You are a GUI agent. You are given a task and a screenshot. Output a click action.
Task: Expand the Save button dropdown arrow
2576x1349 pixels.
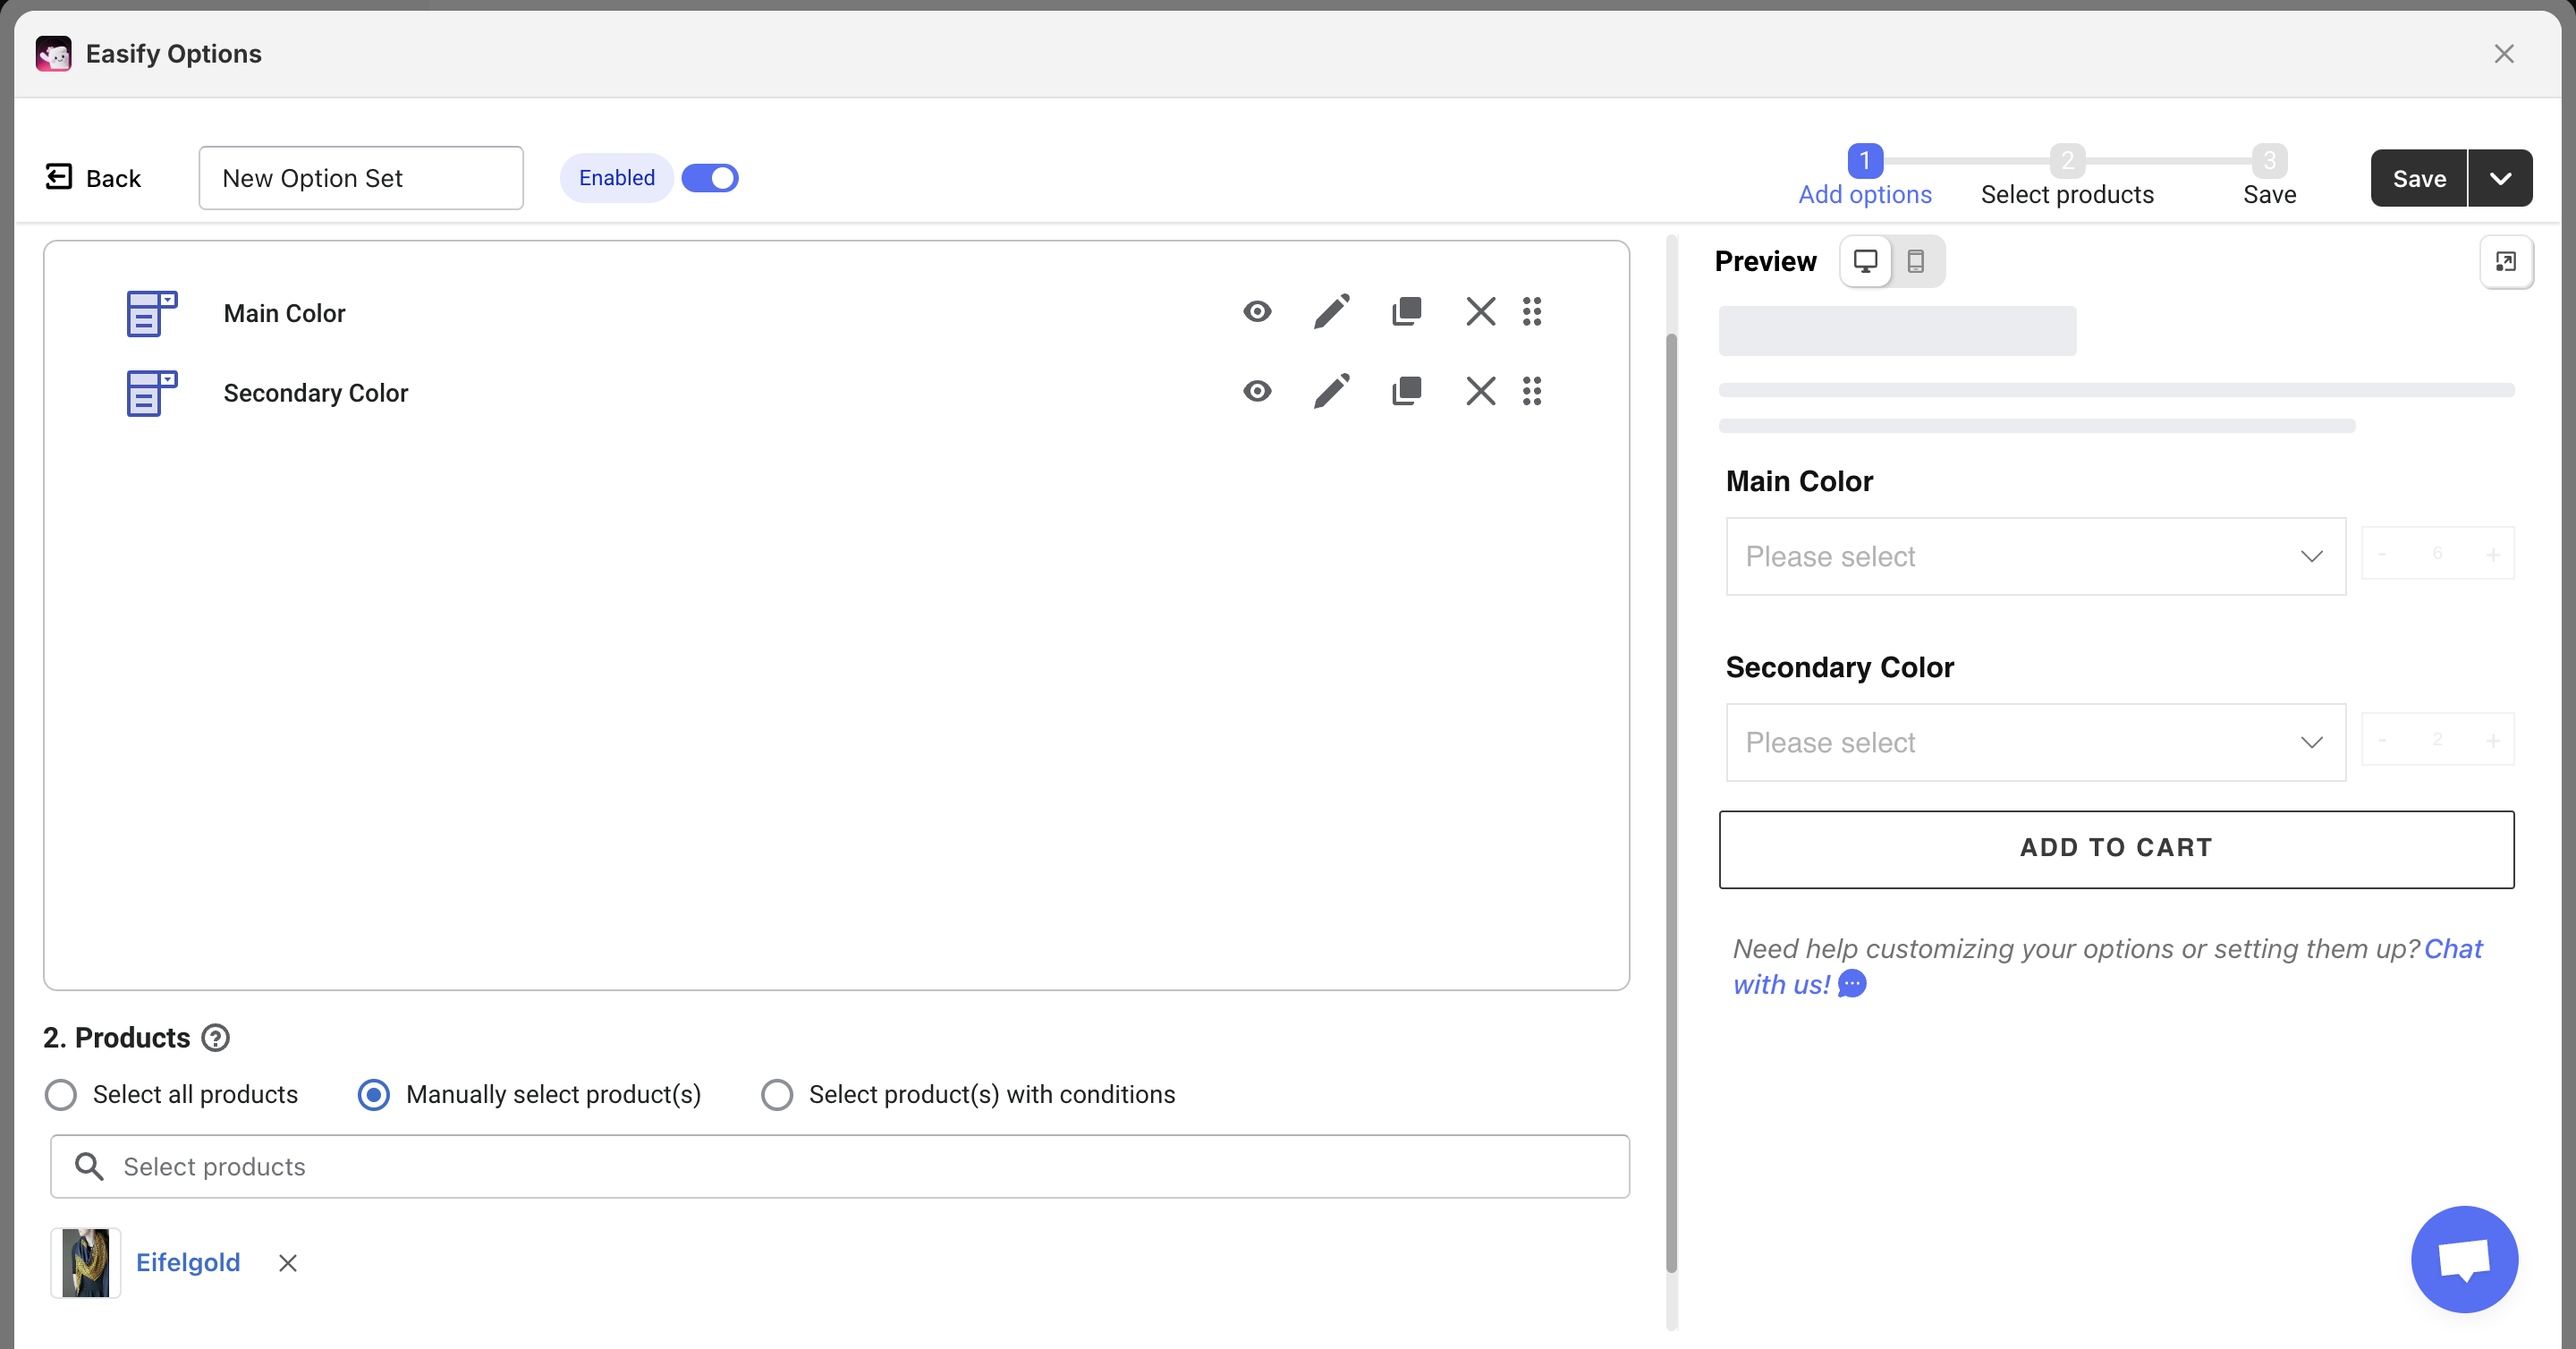point(2500,178)
